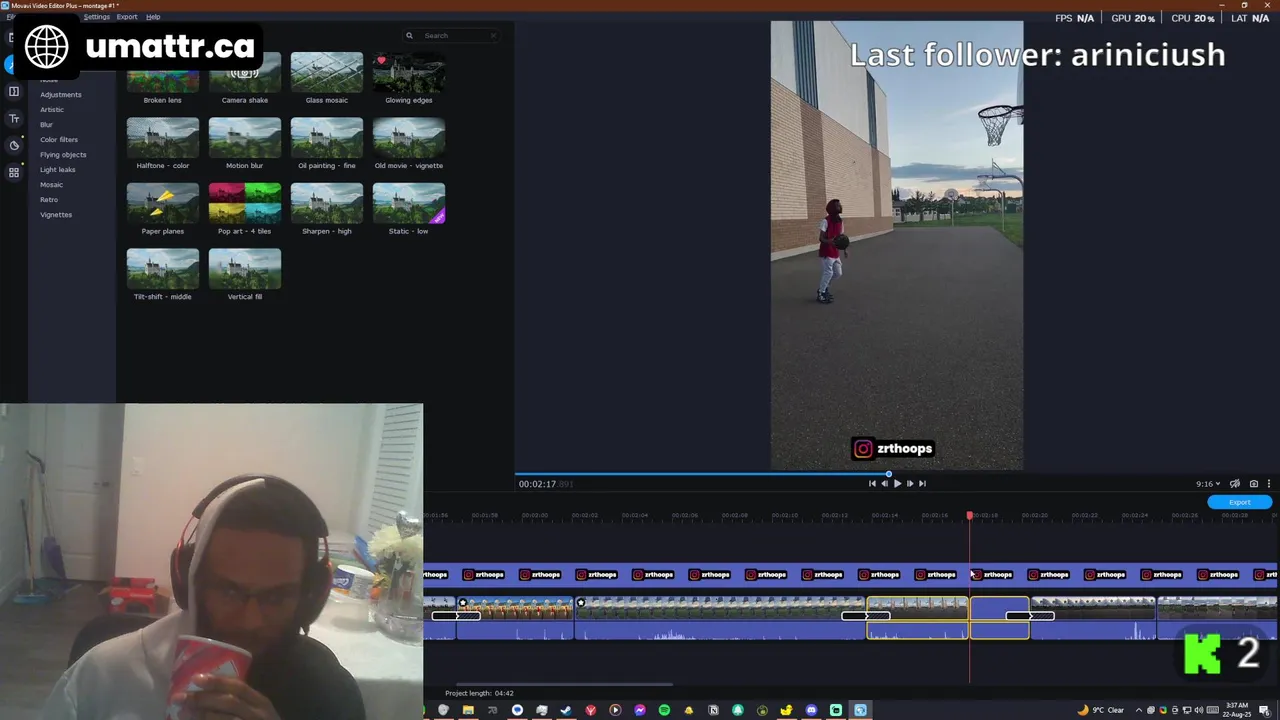Select the Vertical fill filter thumbnail
The width and height of the screenshot is (1280, 720).
245,269
